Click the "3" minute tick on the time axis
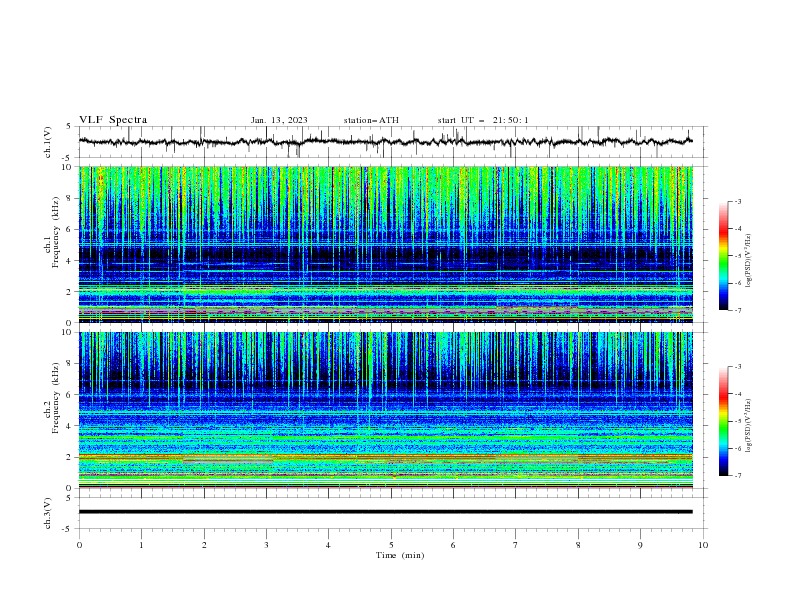 pos(266,545)
